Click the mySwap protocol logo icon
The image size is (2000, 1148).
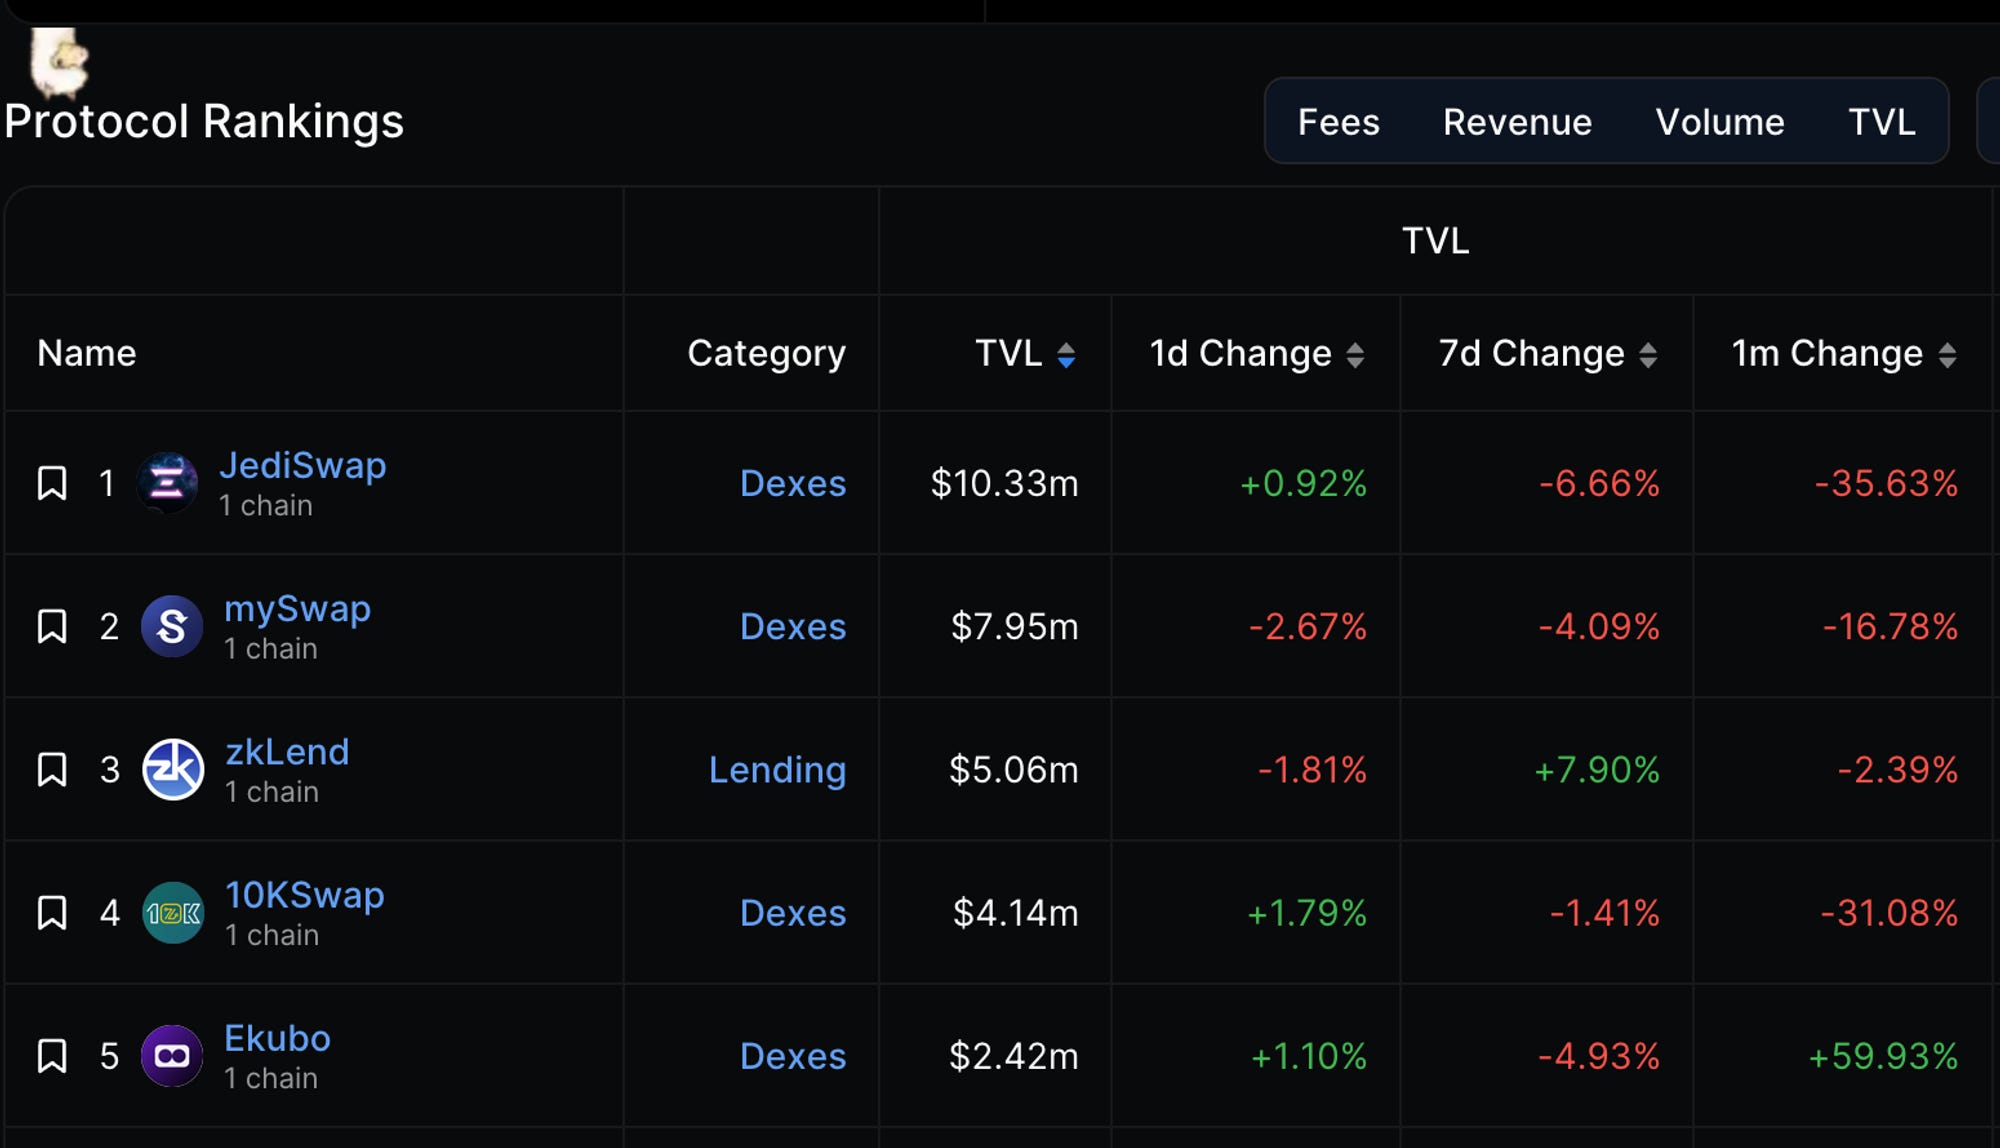click(172, 626)
